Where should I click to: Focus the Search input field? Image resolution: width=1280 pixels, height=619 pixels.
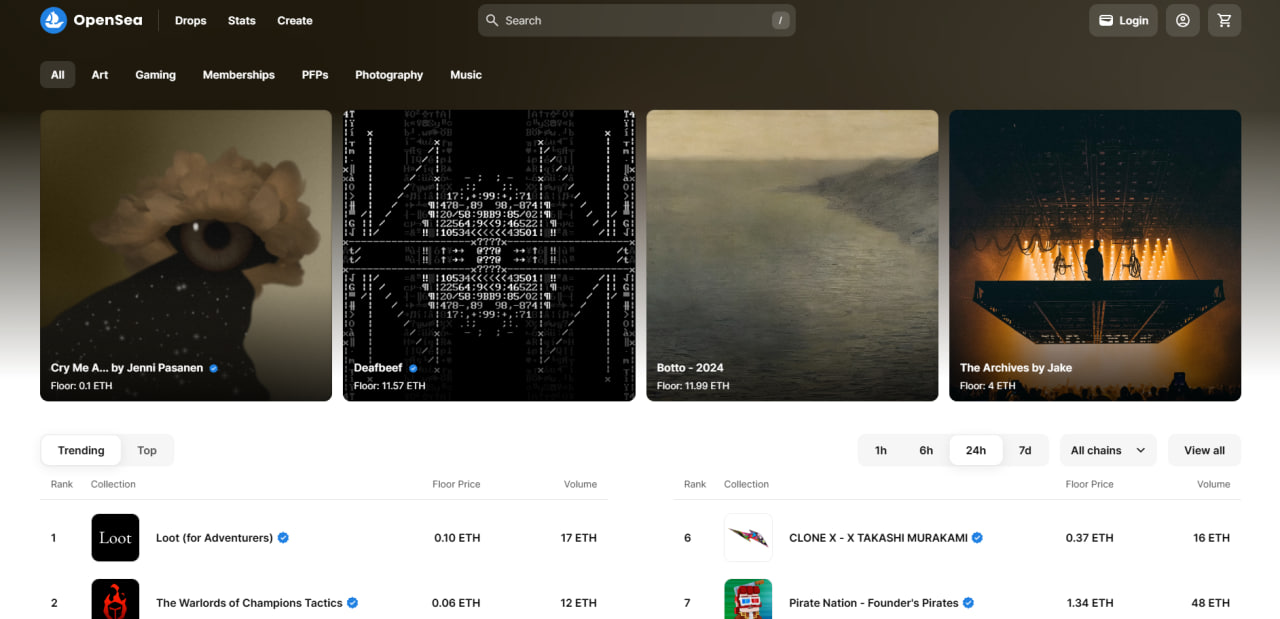(637, 20)
